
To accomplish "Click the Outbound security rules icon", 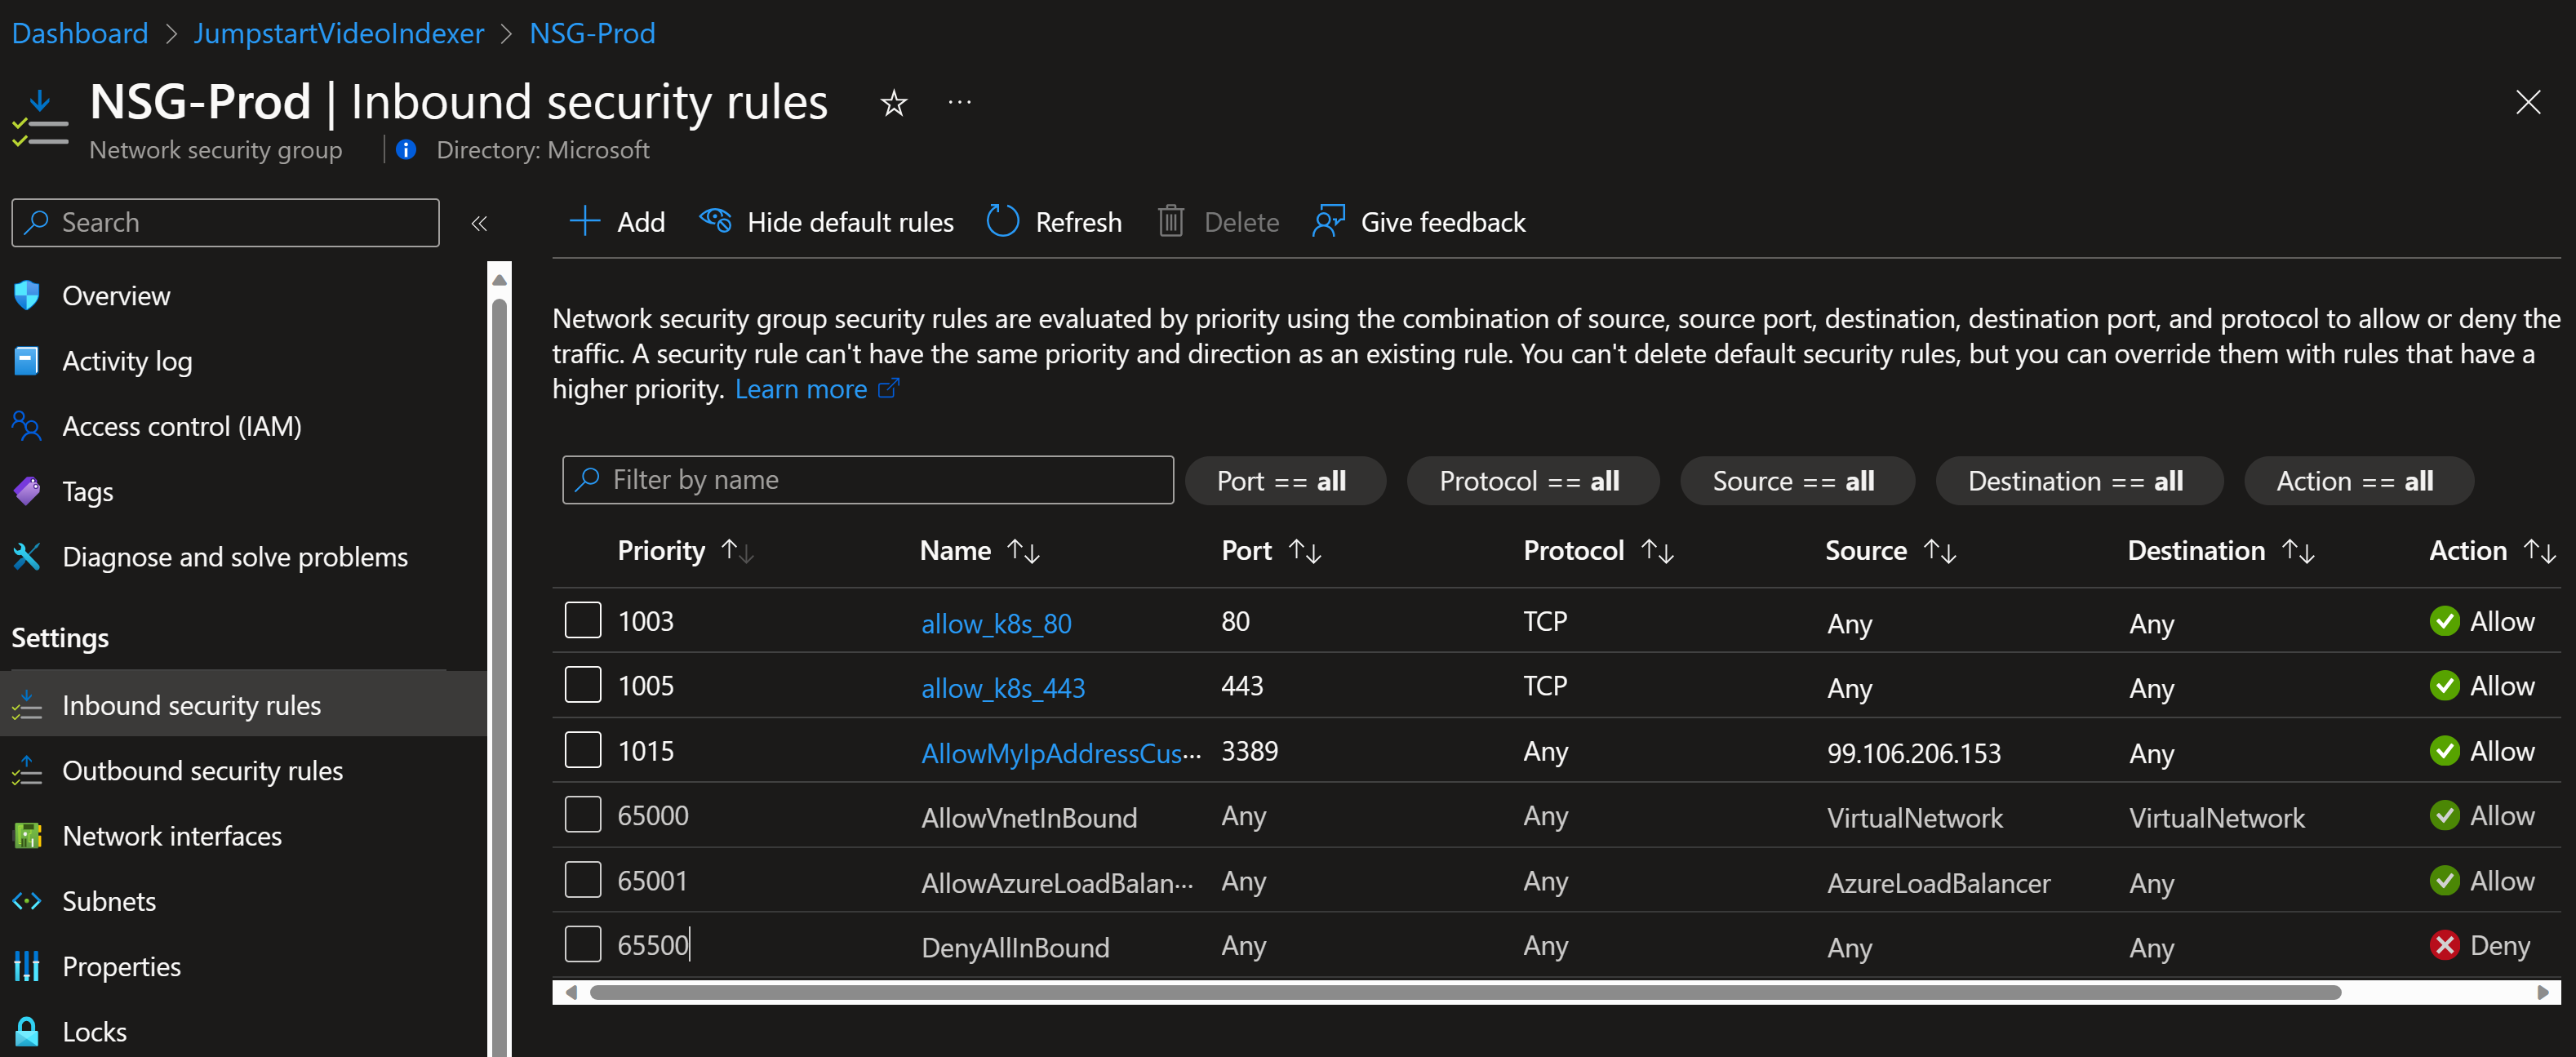I will [27, 770].
